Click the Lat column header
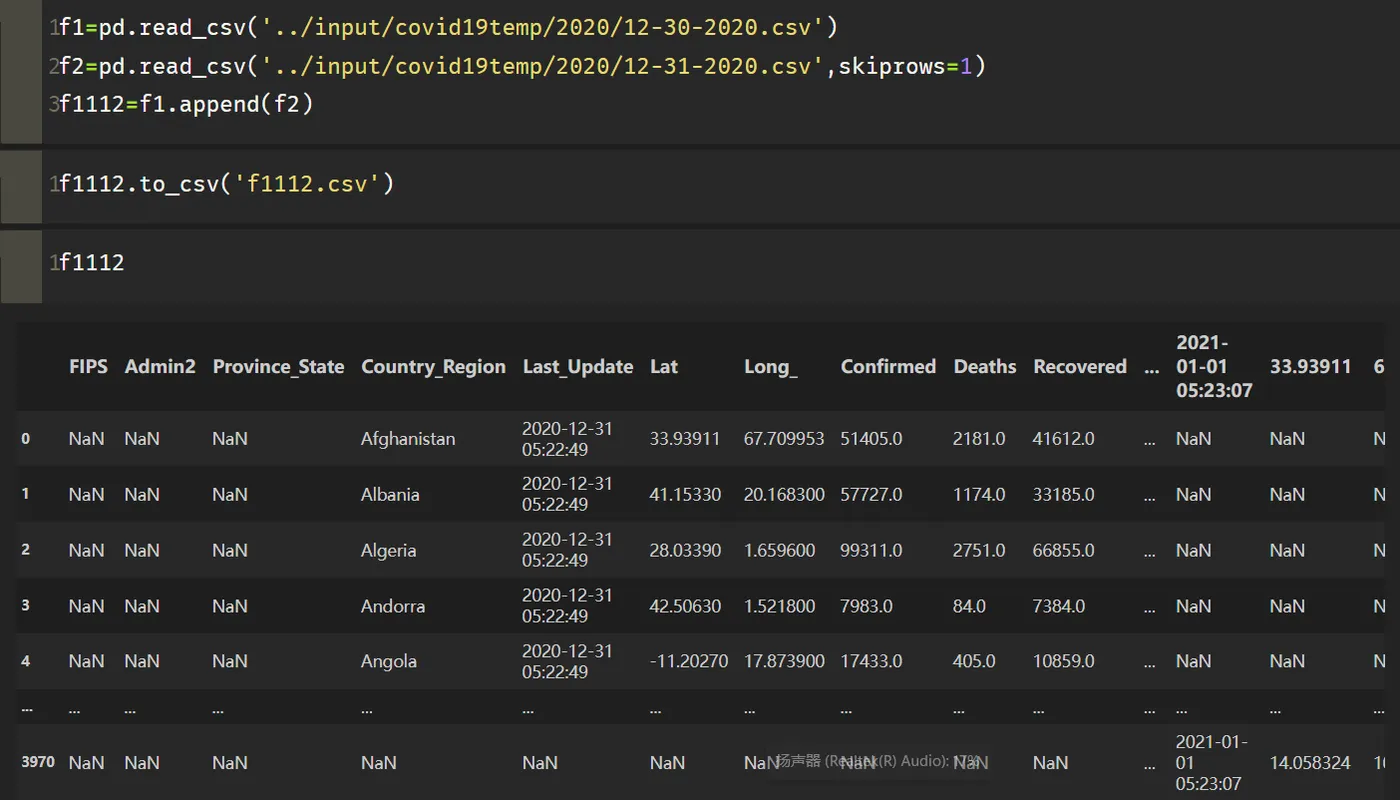This screenshot has width=1400, height=800. click(663, 367)
